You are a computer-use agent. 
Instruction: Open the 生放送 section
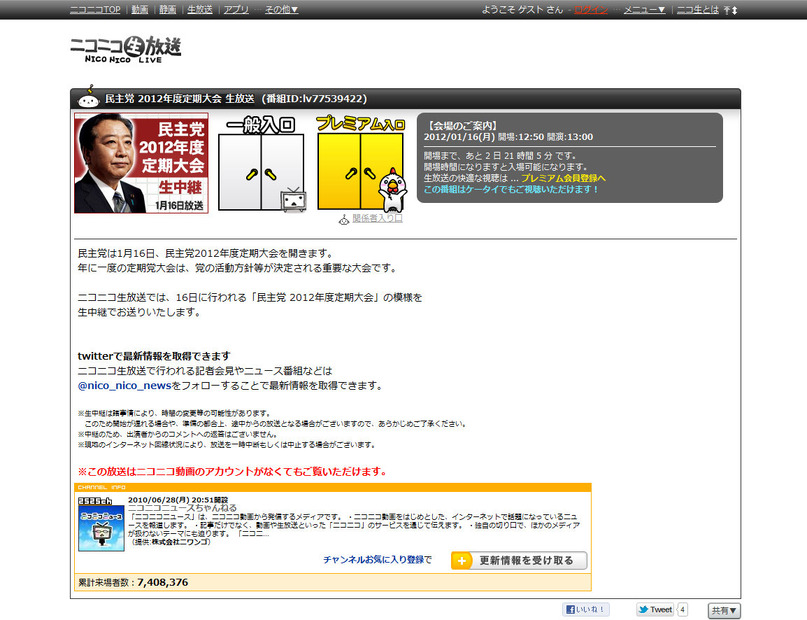[x=200, y=10]
